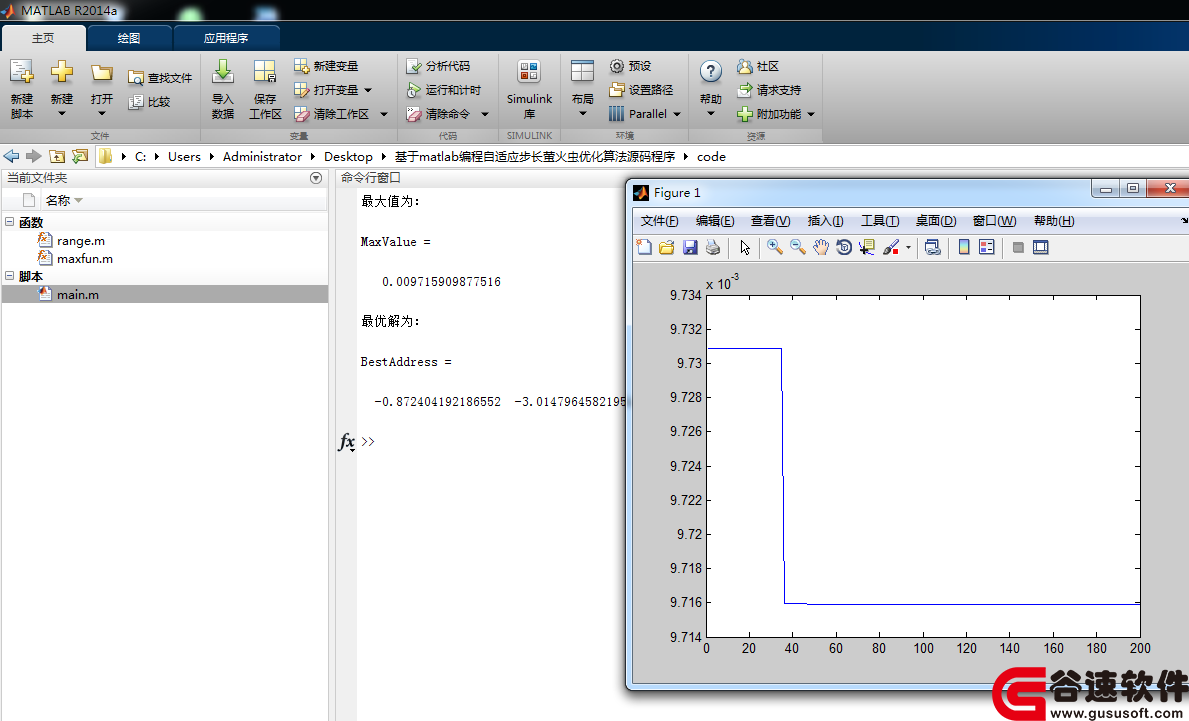Image resolution: width=1189 pixels, height=721 pixels.
Task: Collapse the 函数 functions group
Action: click(9, 221)
